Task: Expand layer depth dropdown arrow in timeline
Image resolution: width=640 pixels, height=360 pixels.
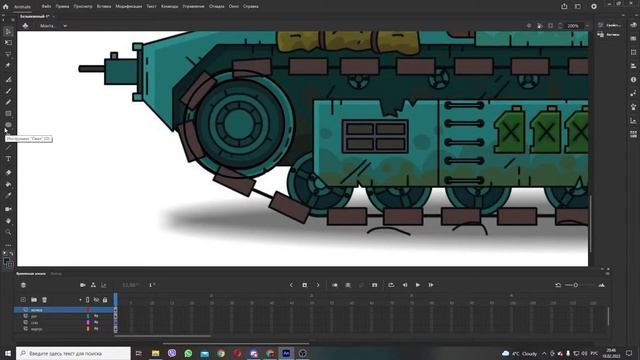Action: tap(80, 300)
